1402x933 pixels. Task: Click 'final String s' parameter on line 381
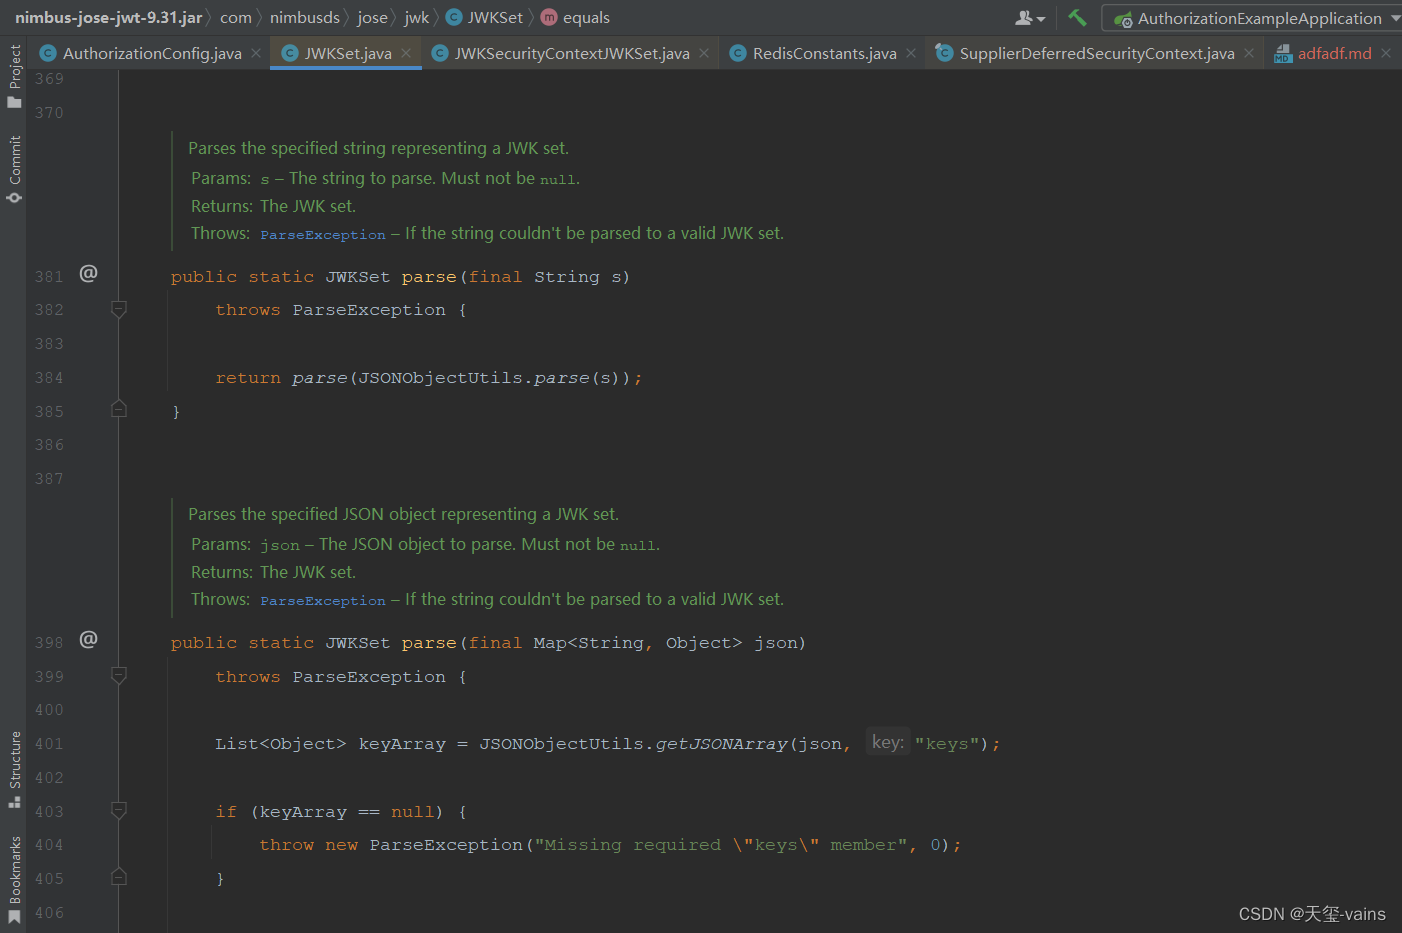(545, 277)
